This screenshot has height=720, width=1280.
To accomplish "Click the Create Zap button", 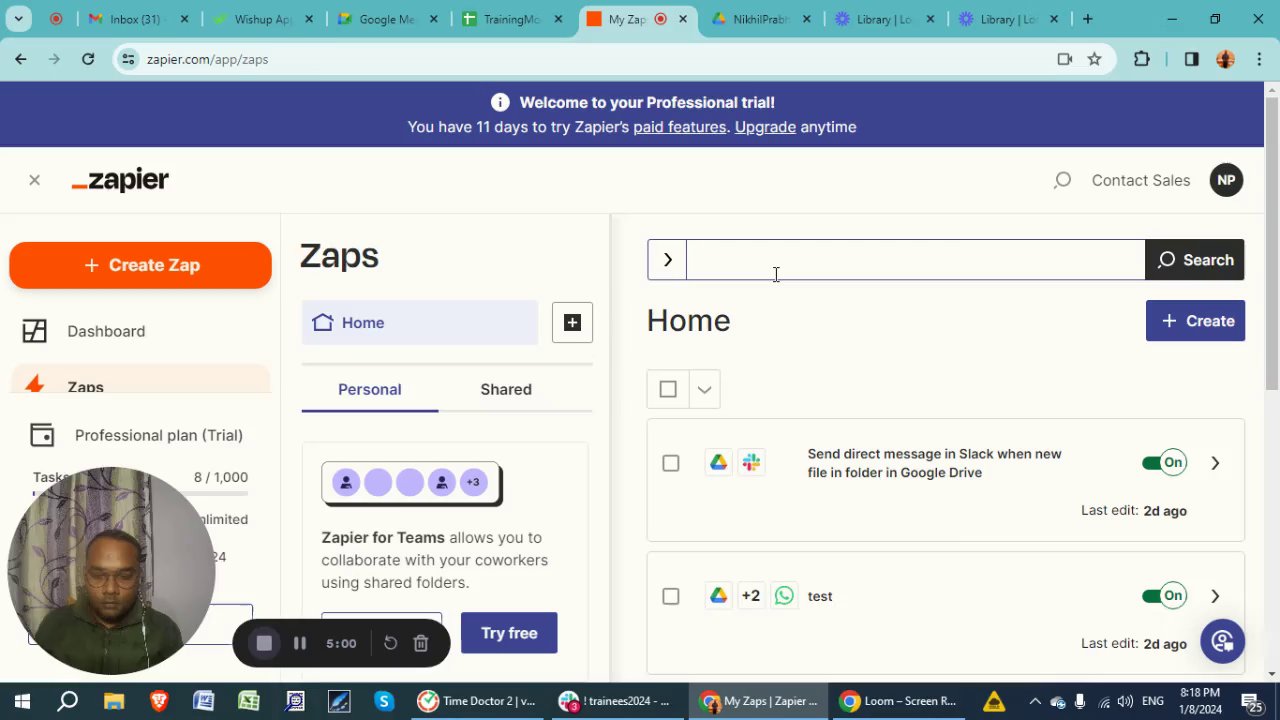I will tap(140, 265).
